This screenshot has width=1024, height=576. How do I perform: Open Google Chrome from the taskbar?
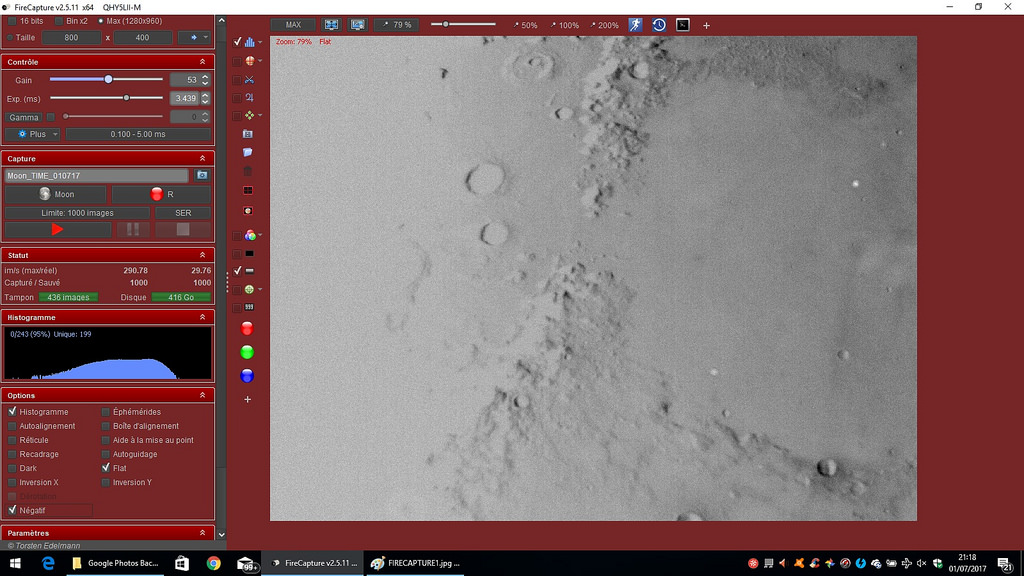(x=213, y=564)
